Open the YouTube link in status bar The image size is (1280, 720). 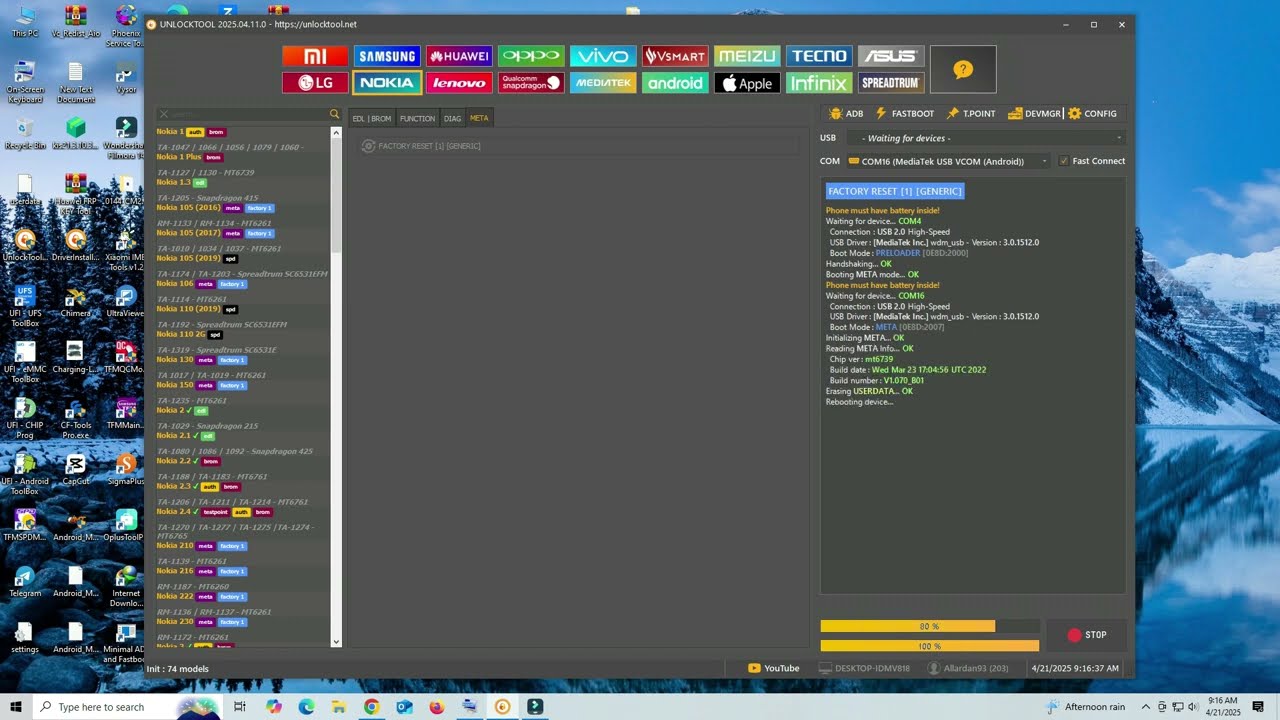click(774, 668)
